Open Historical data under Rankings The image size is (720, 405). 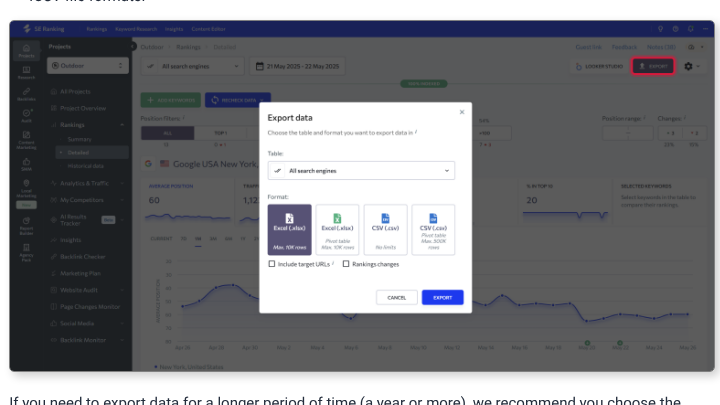click(85, 166)
